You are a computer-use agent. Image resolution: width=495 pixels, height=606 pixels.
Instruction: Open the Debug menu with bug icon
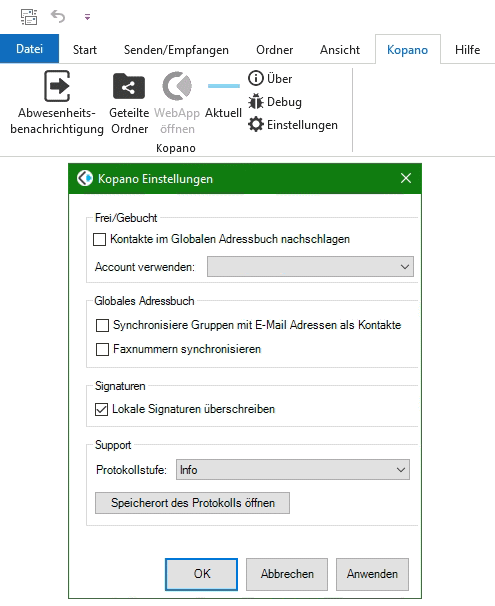tap(275, 102)
